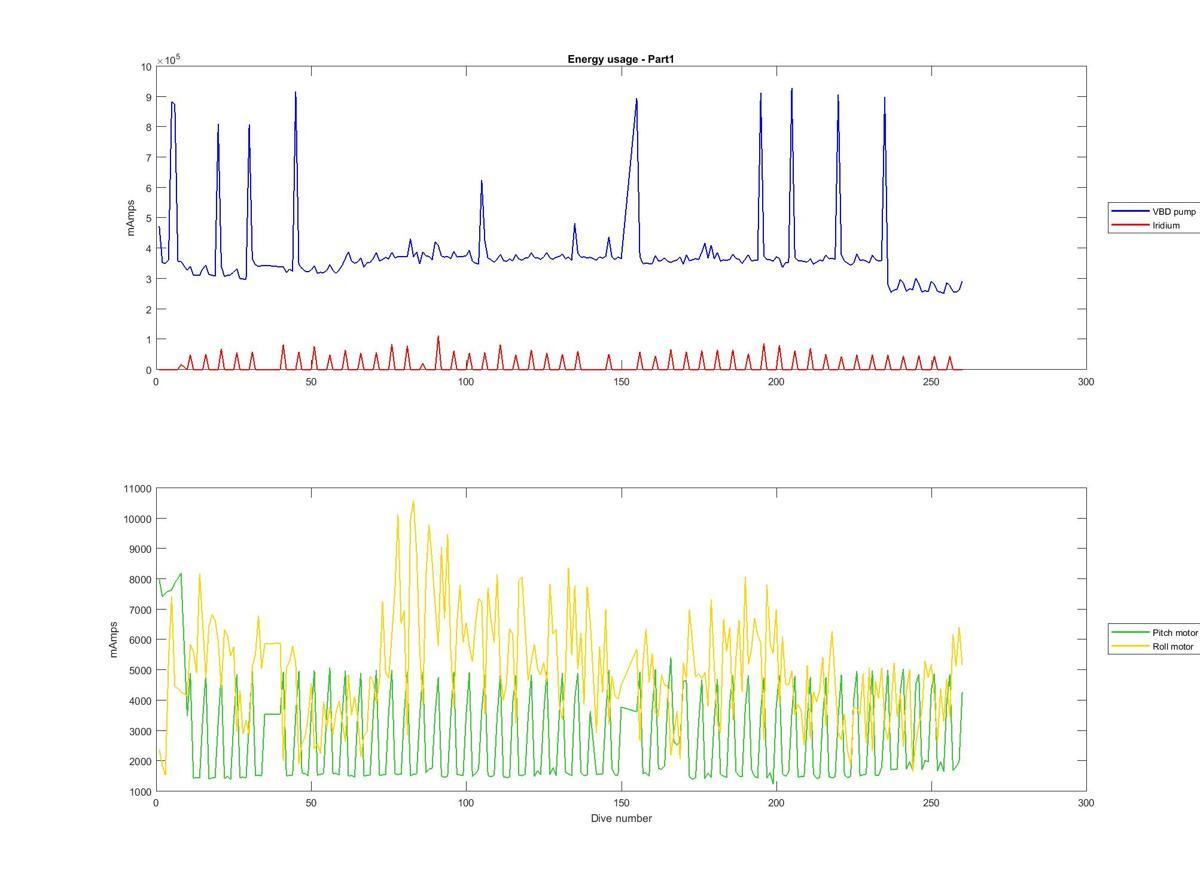Click y-axis tick '1000' on the bottom plot
This screenshot has height=889, width=1200.
(140, 792)
